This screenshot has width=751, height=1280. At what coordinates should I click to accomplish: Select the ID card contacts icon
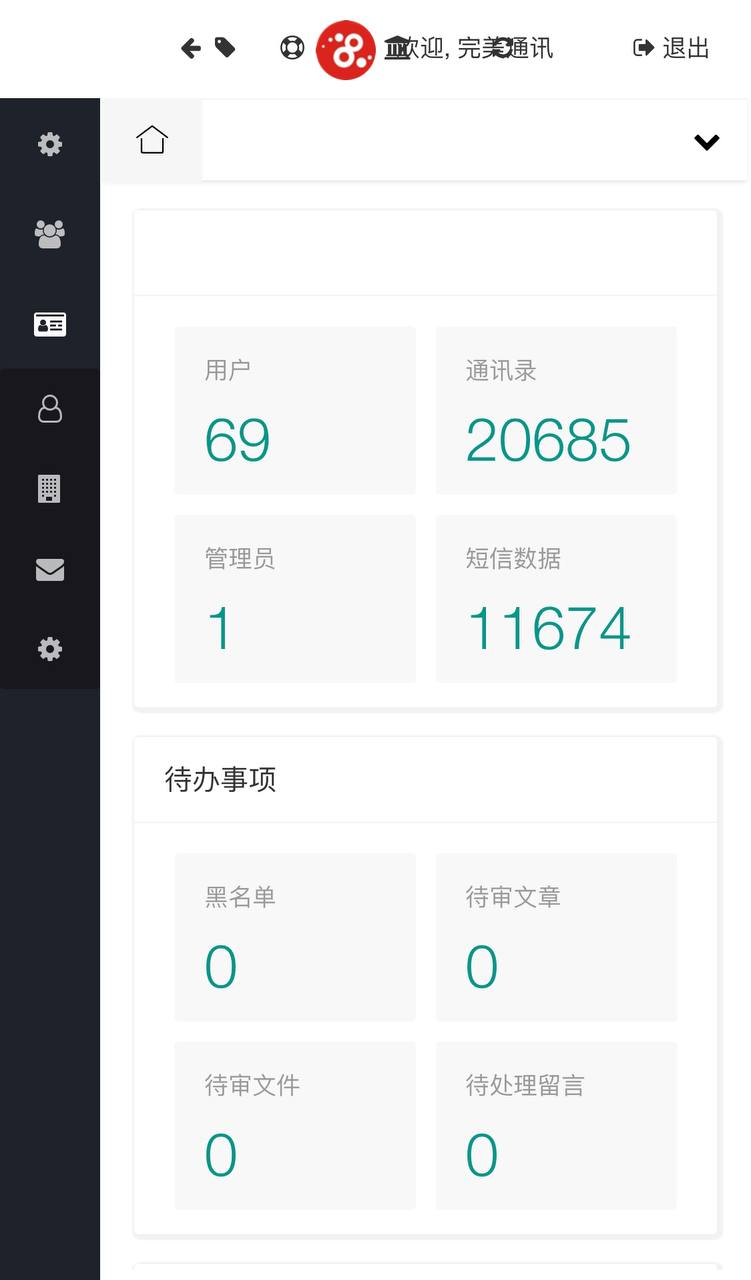[x=50, y=324]
